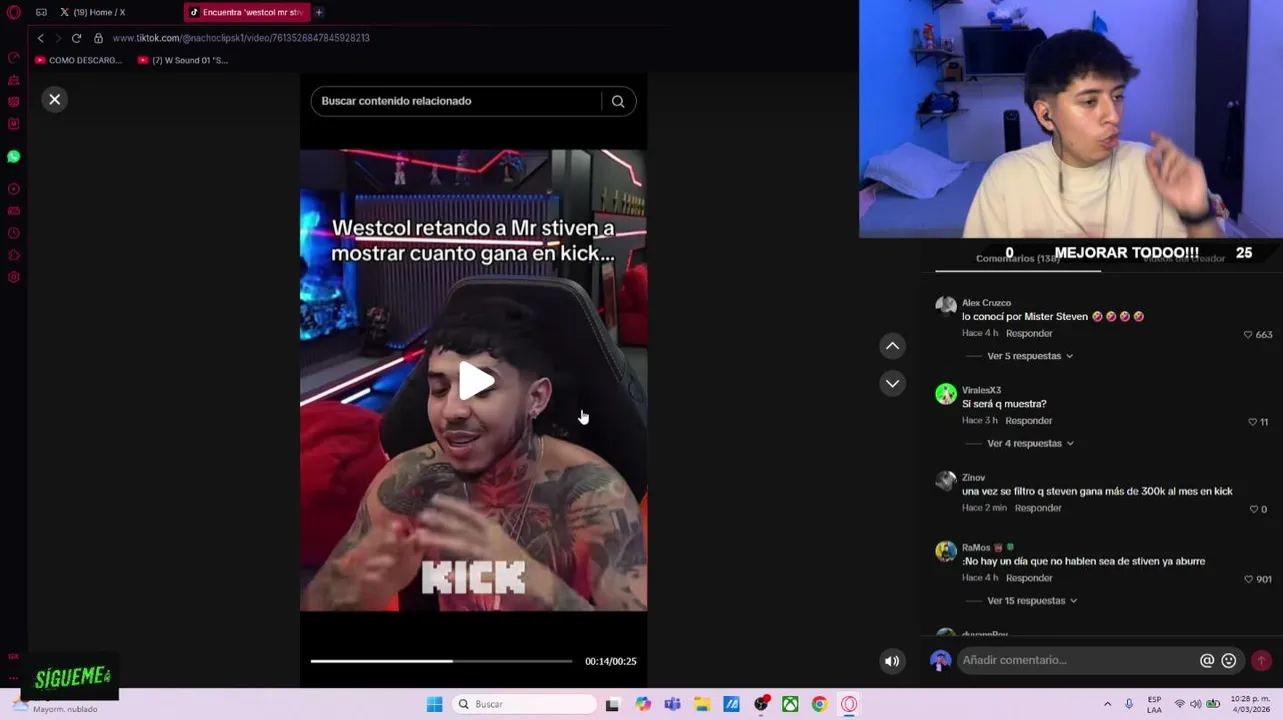Open the COMO DESCARG... YouTube bookmark

(78, 60)
